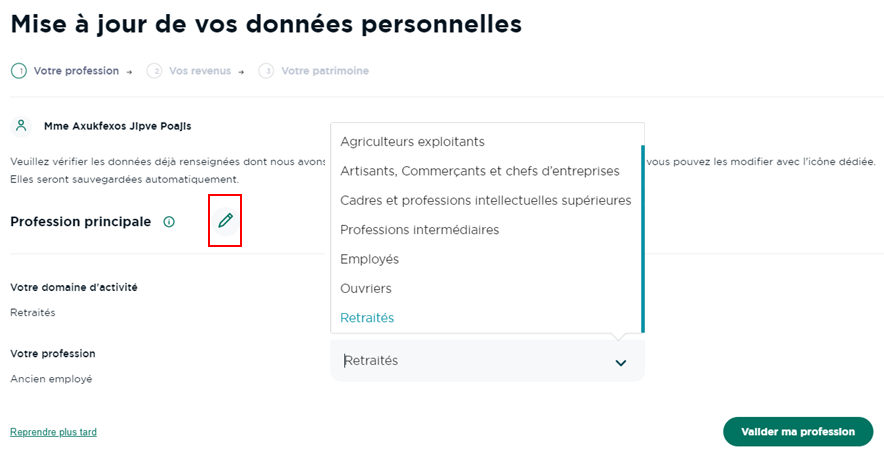The width and height of the screenshot is (884, 472).
Task: Go to the Votre profession step
Action: pyautogui.click(x=76, y=71)
